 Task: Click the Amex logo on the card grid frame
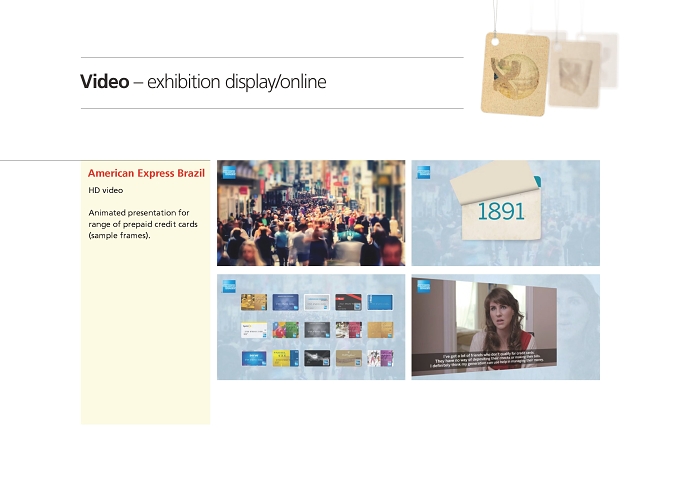229,286
